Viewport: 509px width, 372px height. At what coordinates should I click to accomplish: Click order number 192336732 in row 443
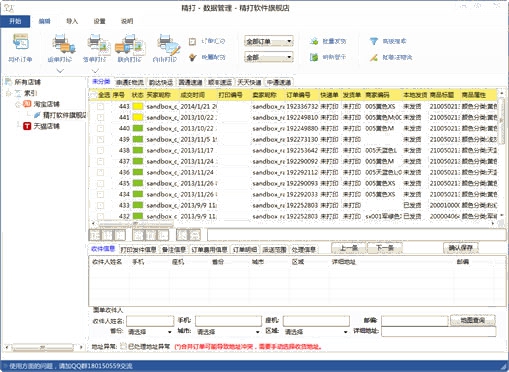[302, 107]
